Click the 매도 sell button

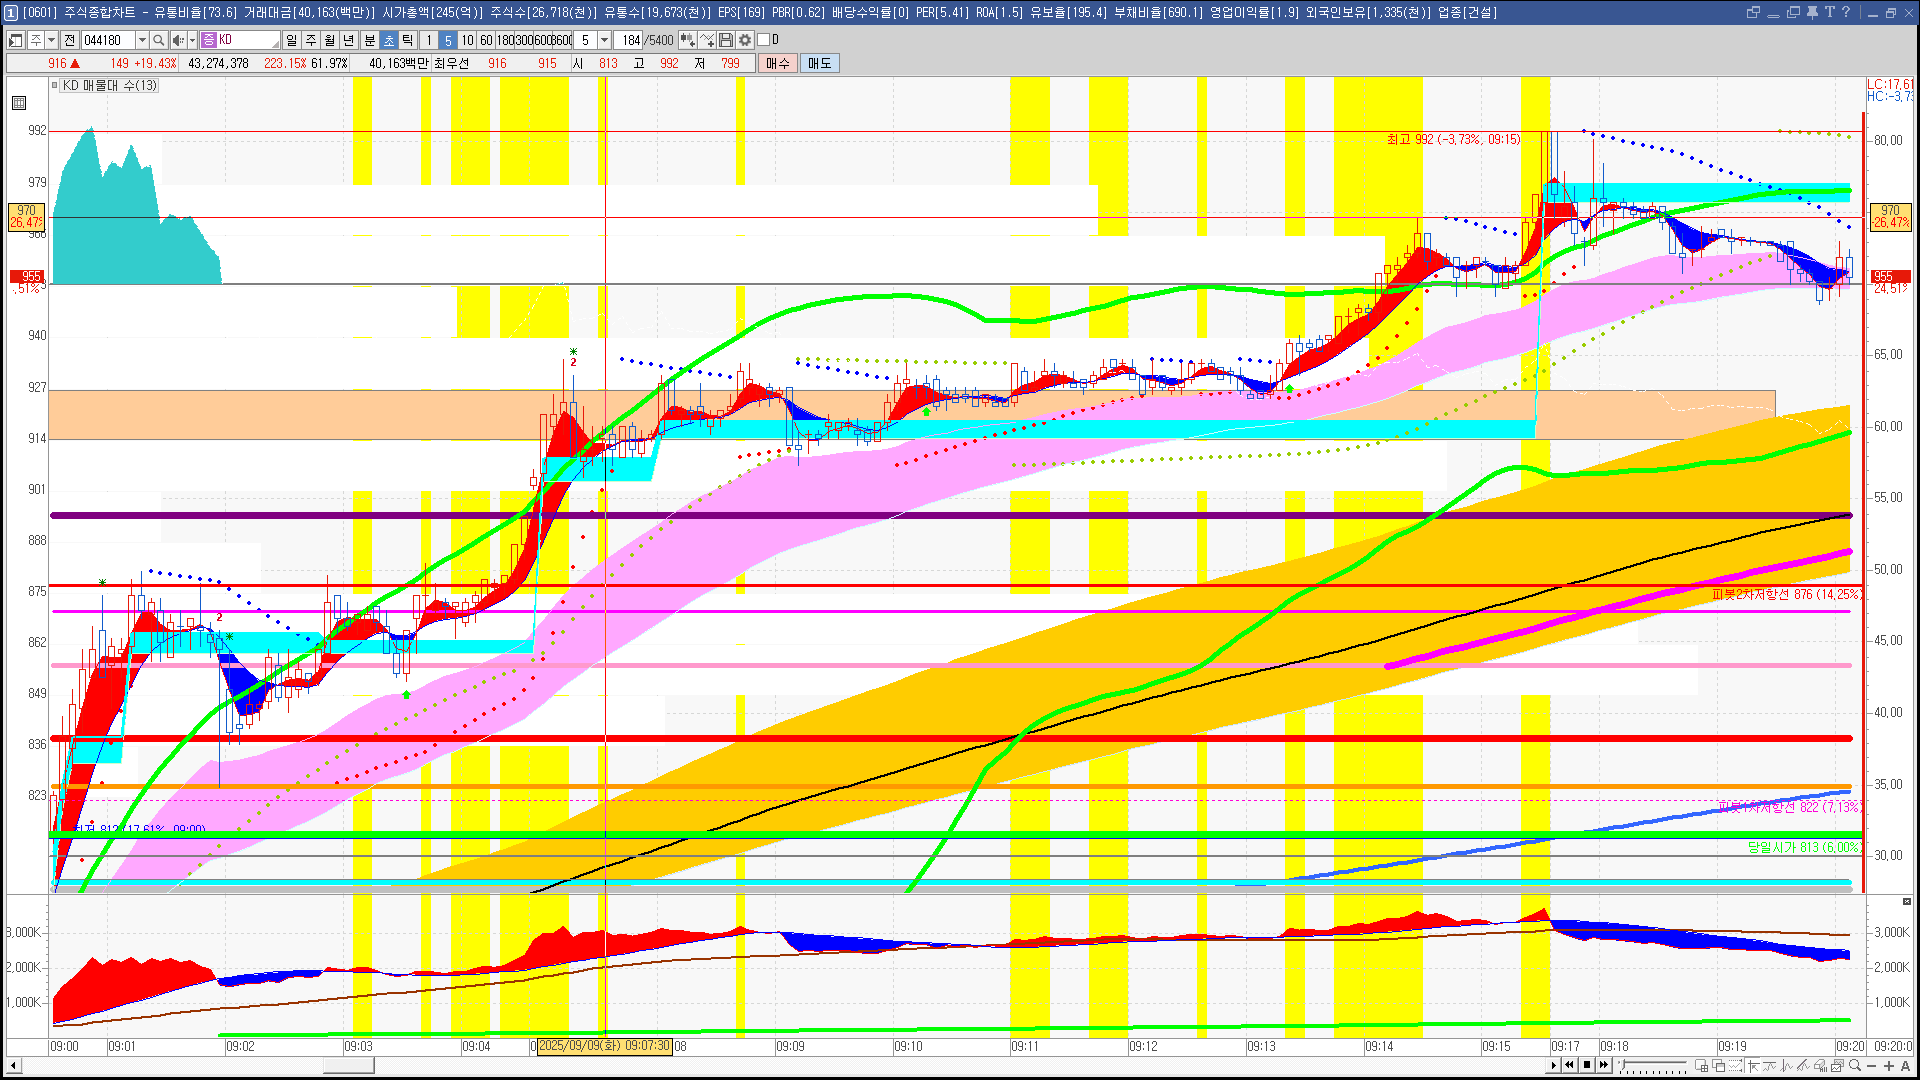click(820, 63)
